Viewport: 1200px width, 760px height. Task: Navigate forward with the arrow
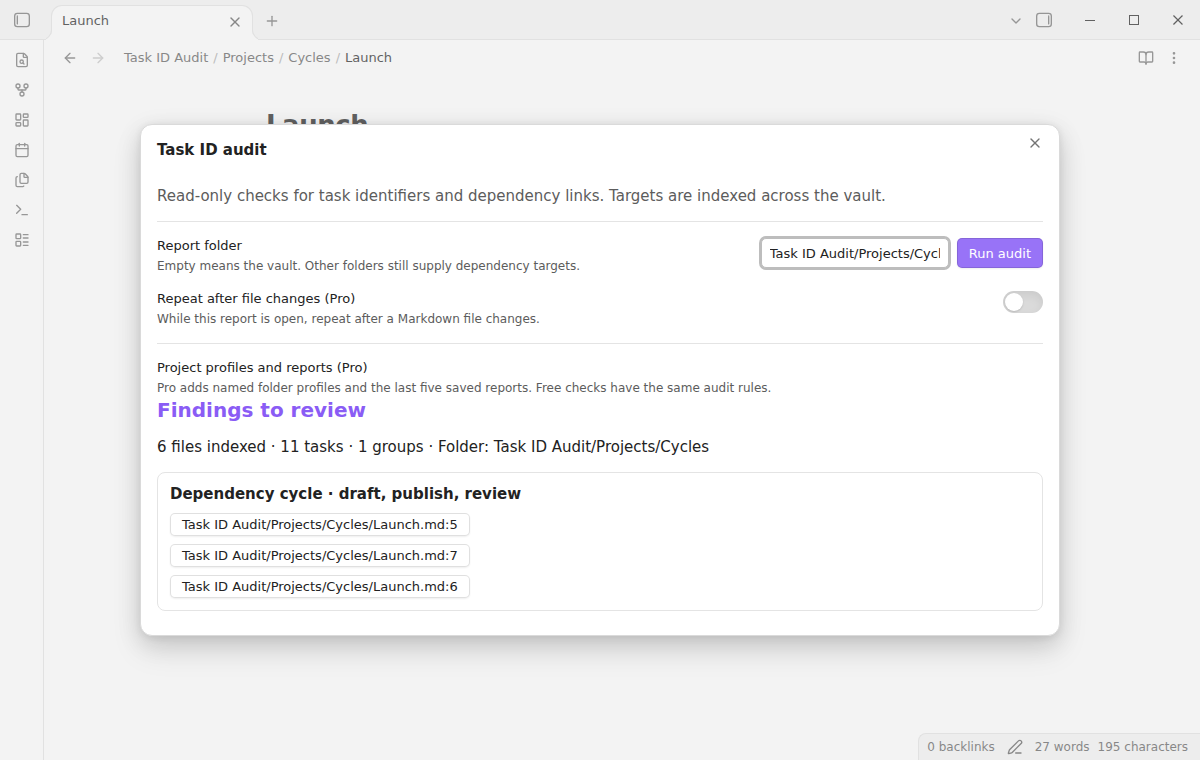point(98,58)
